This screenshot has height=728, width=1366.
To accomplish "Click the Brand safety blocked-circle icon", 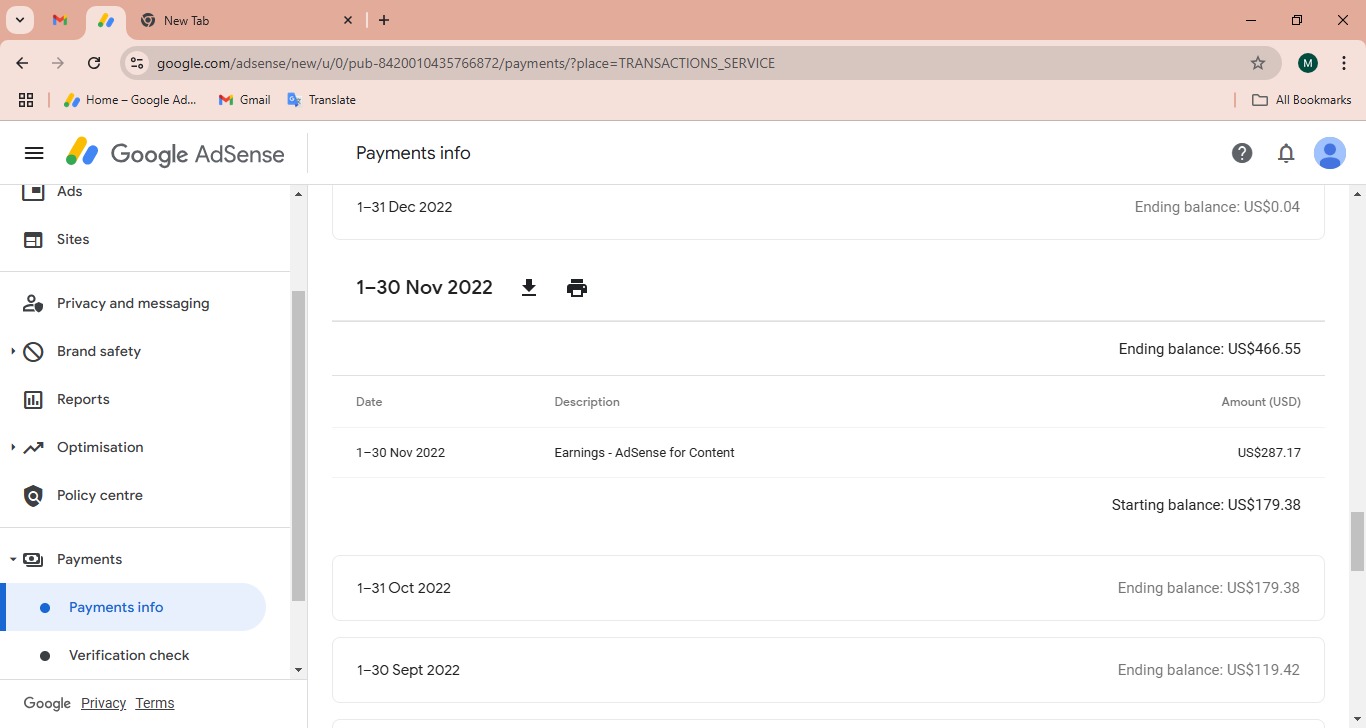I will click(x=33, y=351).
